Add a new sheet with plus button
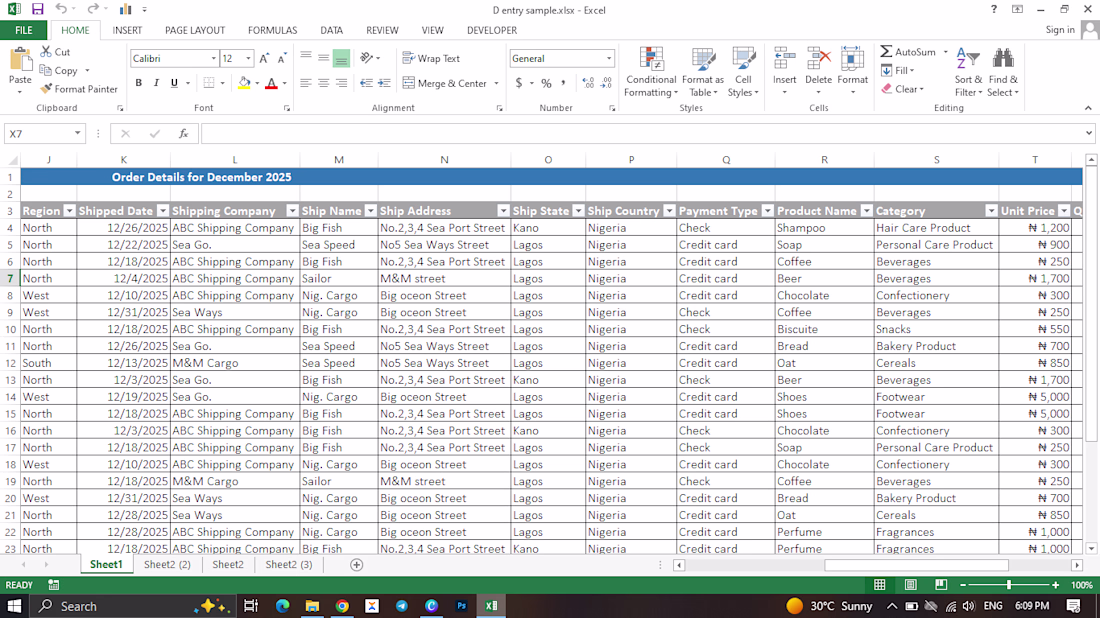1100x618 pixels. [356, 565]
